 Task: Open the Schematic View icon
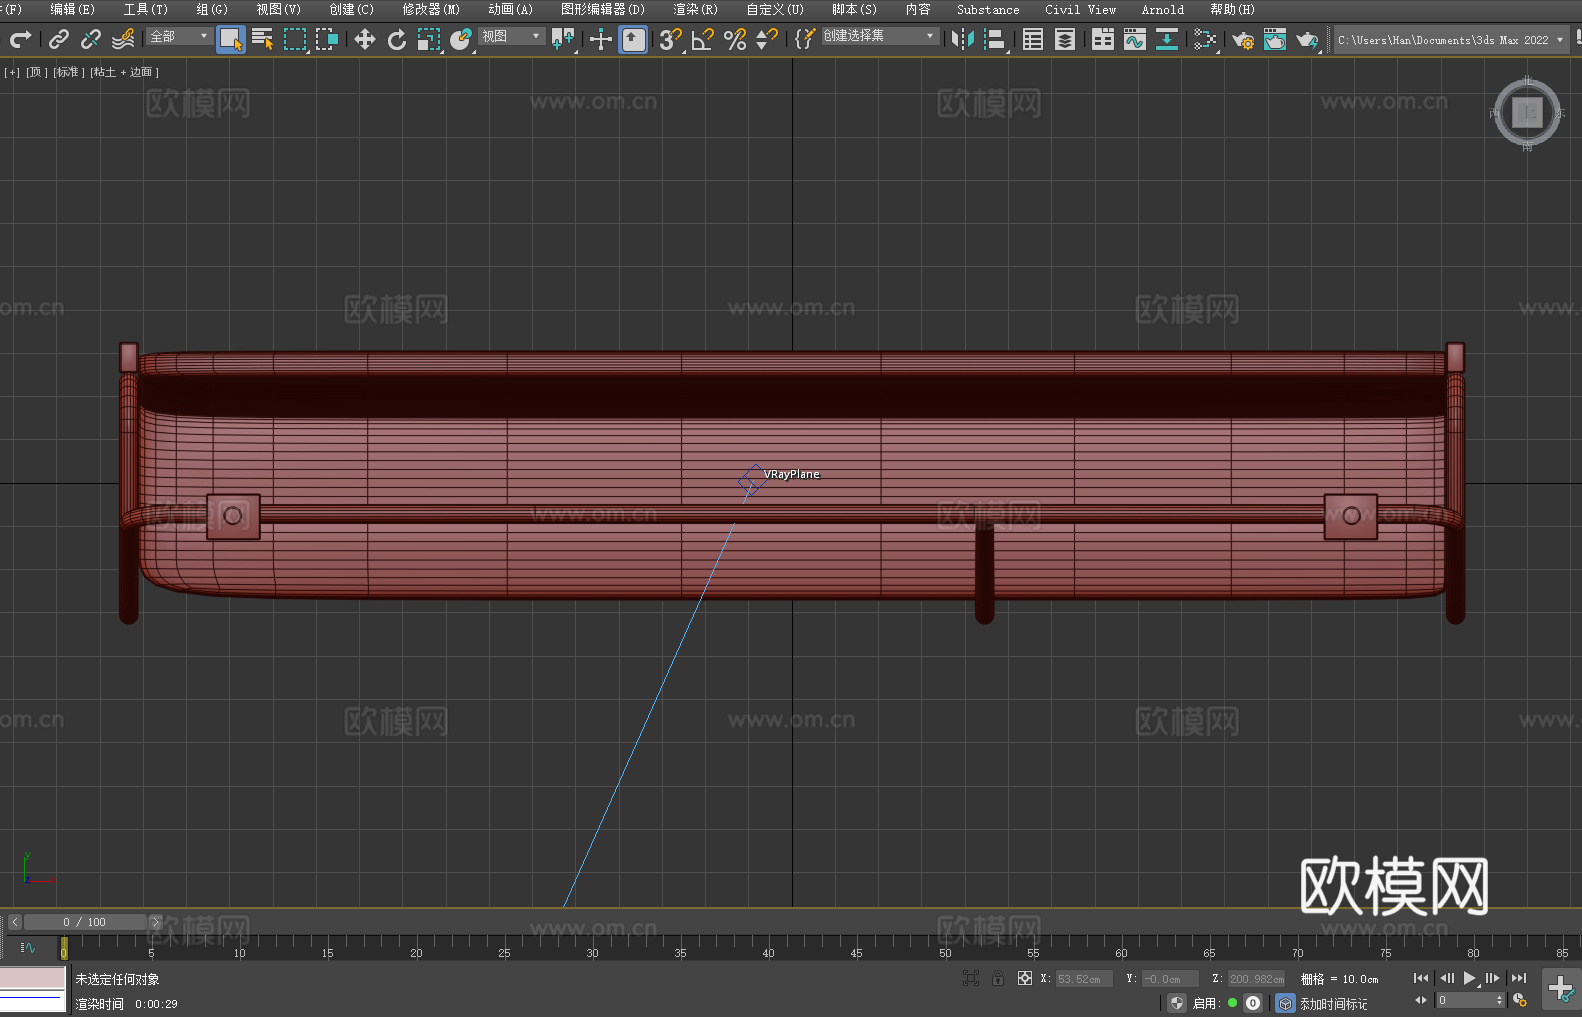1205,39
